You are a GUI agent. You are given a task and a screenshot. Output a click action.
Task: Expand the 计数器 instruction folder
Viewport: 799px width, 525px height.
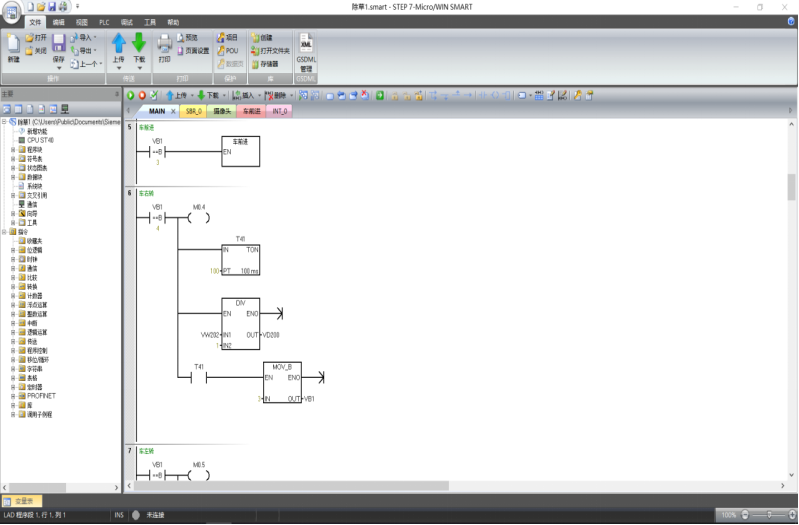tap(13, 296)
